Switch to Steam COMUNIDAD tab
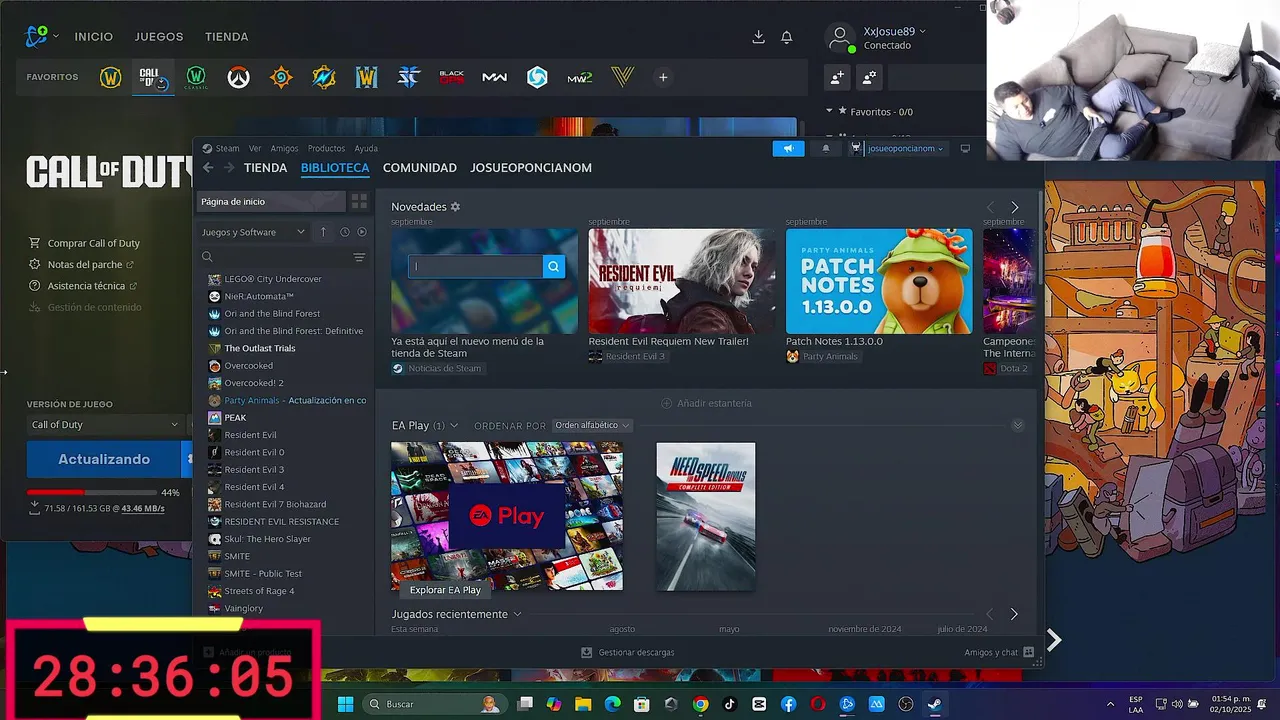Viewport: 1280px width, 720px height. tap(420, 168)
